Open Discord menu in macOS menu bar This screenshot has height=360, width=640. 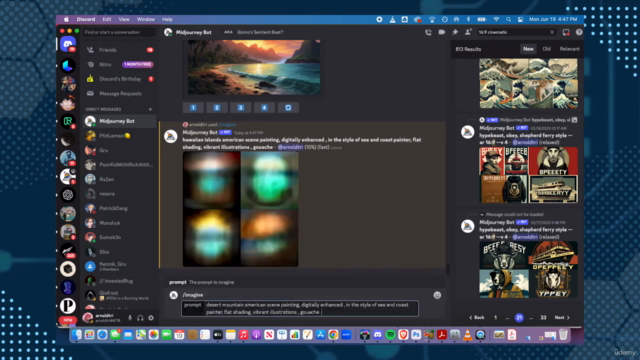point(86,19)
